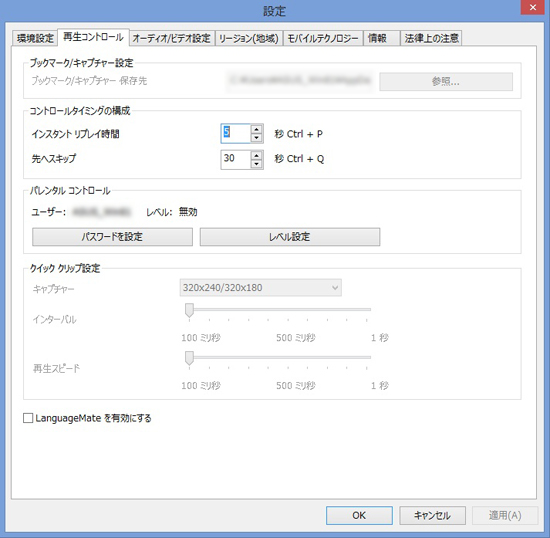Enable the LanguageMate checkbox
This screenshot has width=550, height=538.
point(28,418)
